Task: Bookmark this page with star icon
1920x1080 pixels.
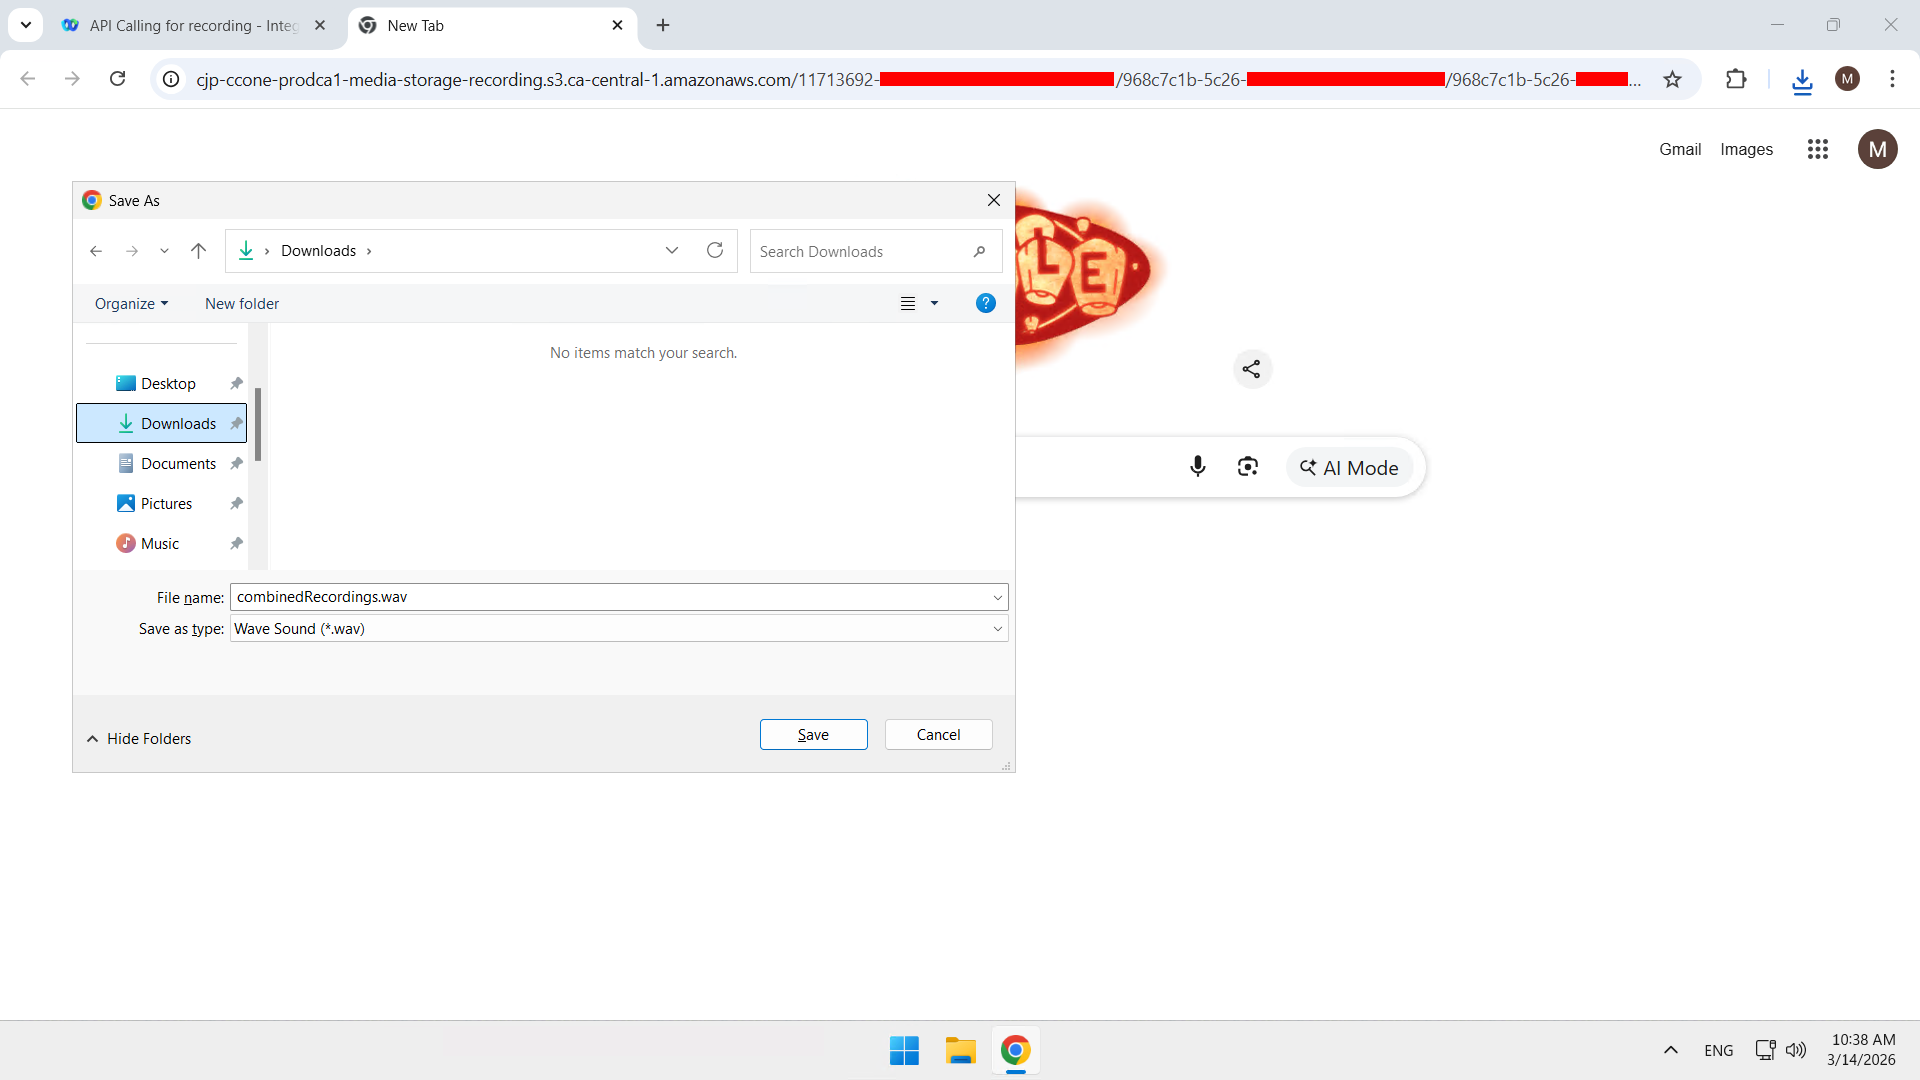Action: point(1672,80)
